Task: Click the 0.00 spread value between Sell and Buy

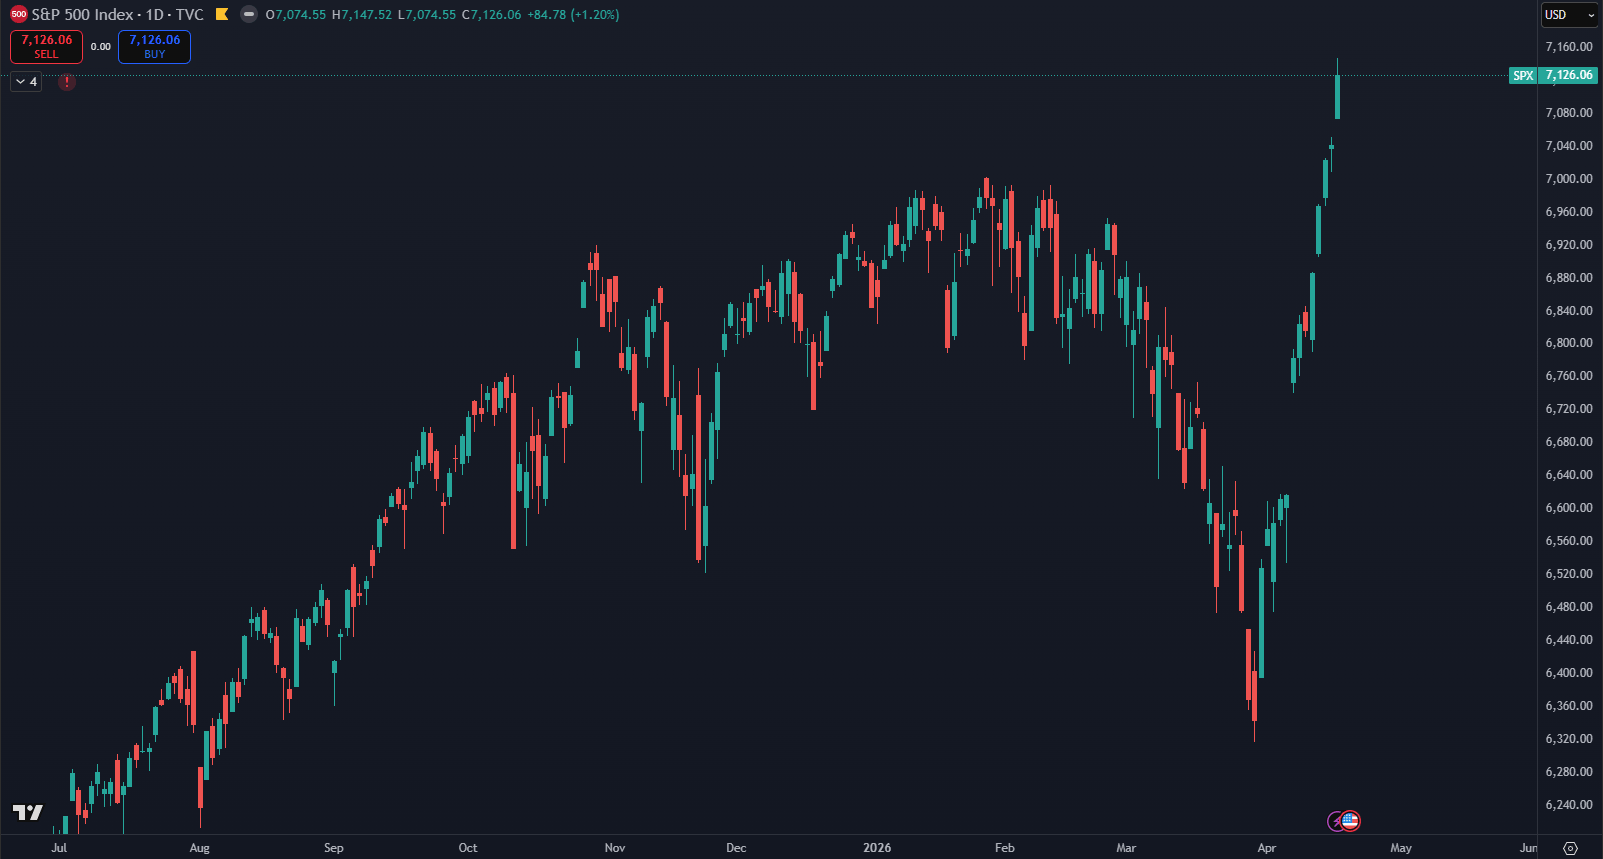Action: tap(101, 47)
